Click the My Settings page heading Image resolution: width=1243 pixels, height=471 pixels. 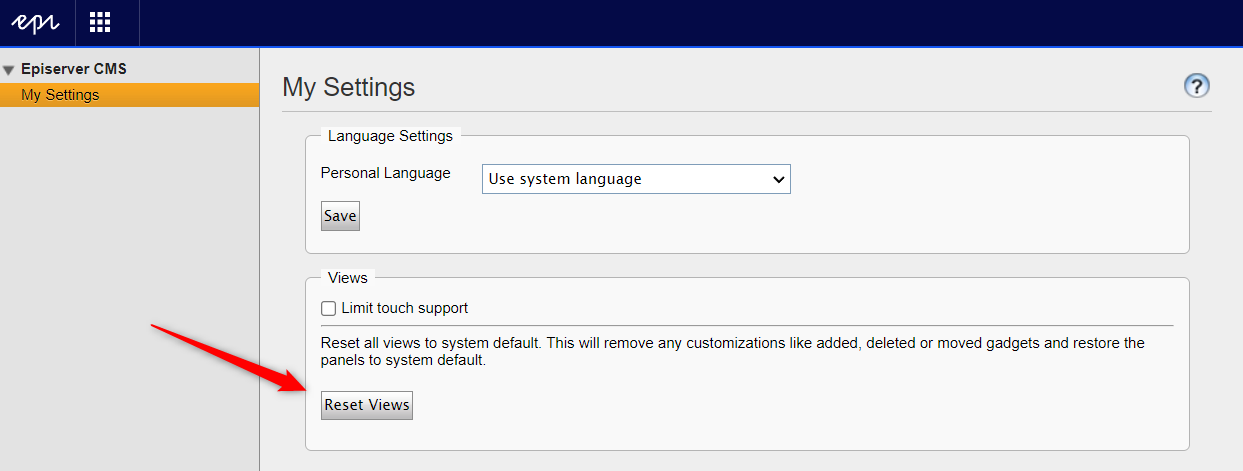pos(348,87)
